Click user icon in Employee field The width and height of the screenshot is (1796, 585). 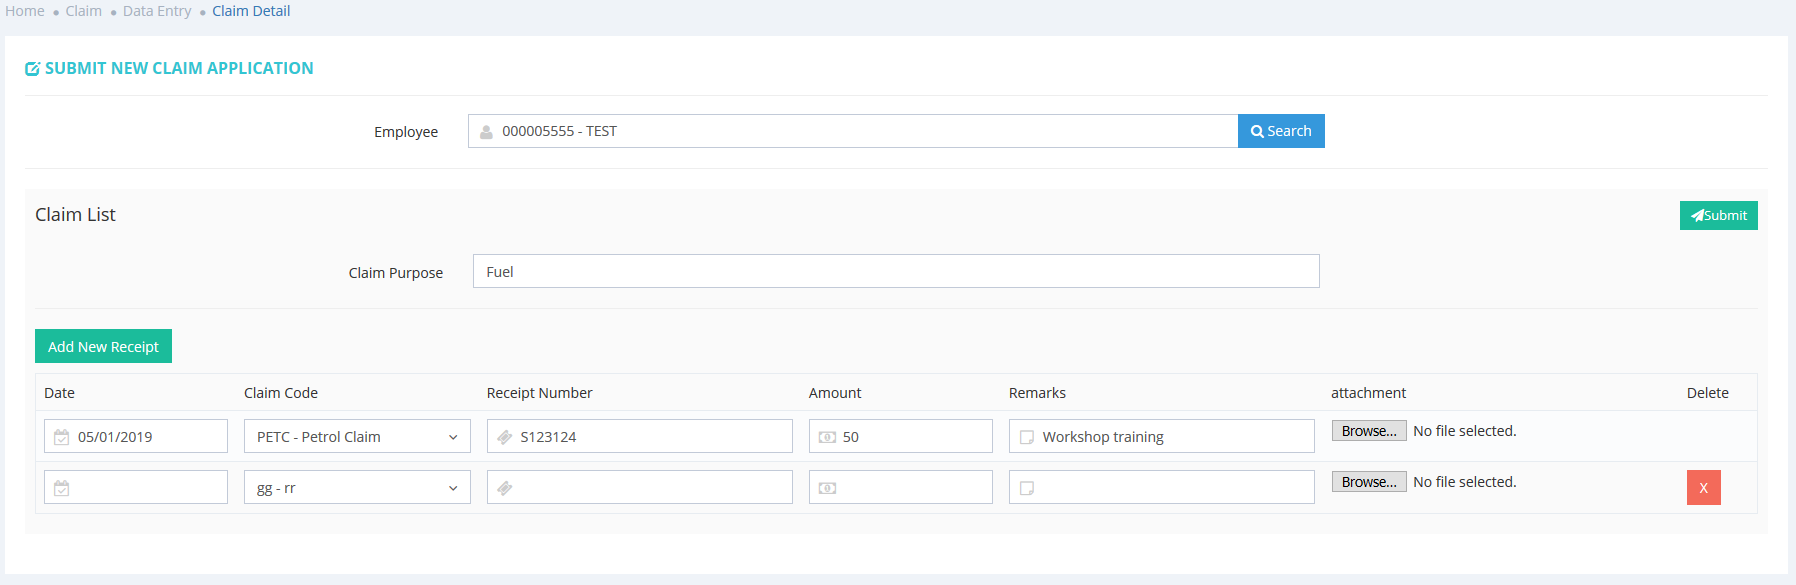coord(486,132)
